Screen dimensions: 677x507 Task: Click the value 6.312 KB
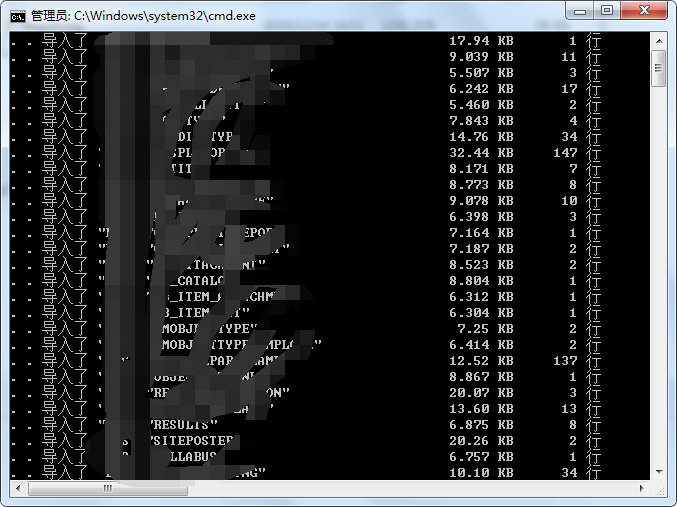(481, 297)
